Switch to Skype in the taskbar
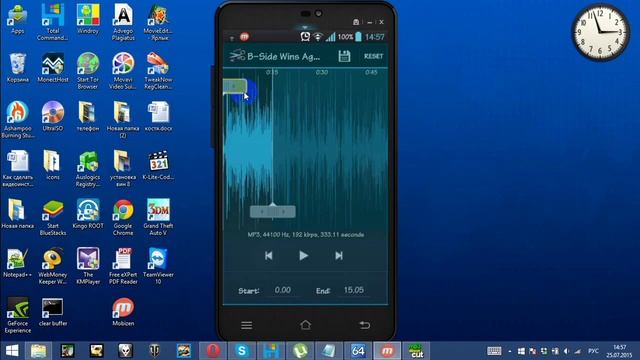Image resolution: width=640 pixels, height=360 pixels. (242, 351)
